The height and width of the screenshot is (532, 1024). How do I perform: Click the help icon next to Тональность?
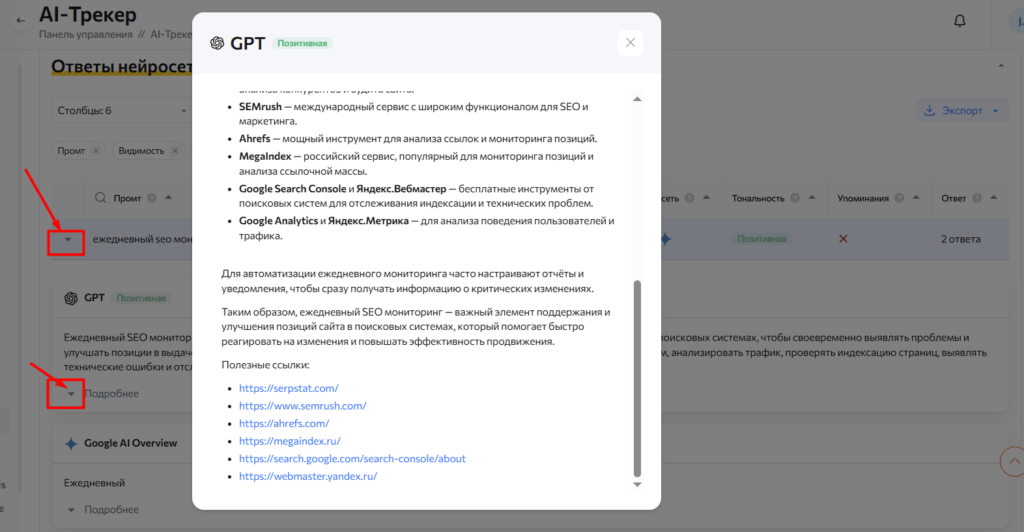(794, 198)
